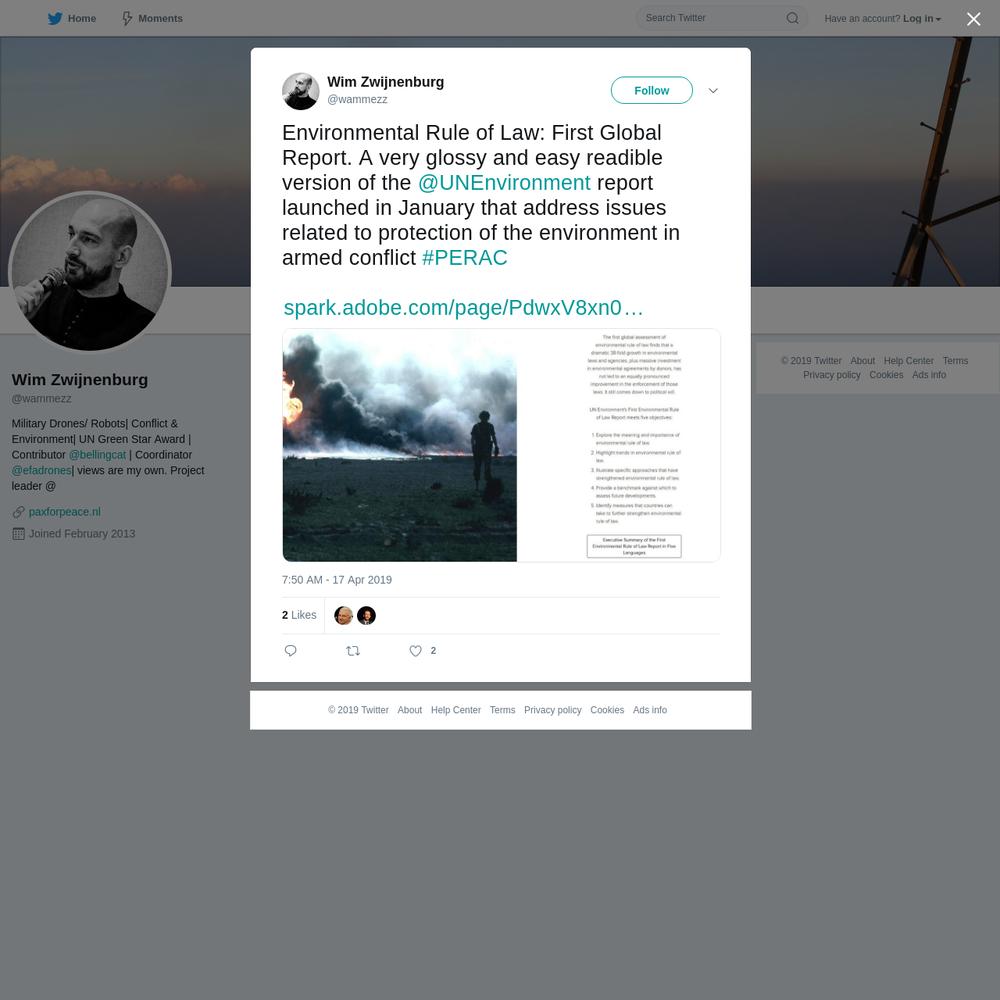The image size is (1000, 1000).
Task: Like the tweet with heart icon
Action: click(x=415, y=651)
